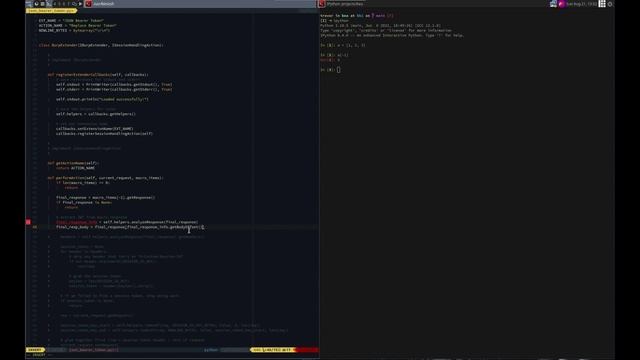This screenshot has height=360, width=640.
Task: Click the EXT_NAME constant assignment line
Action: click(71, 20)
